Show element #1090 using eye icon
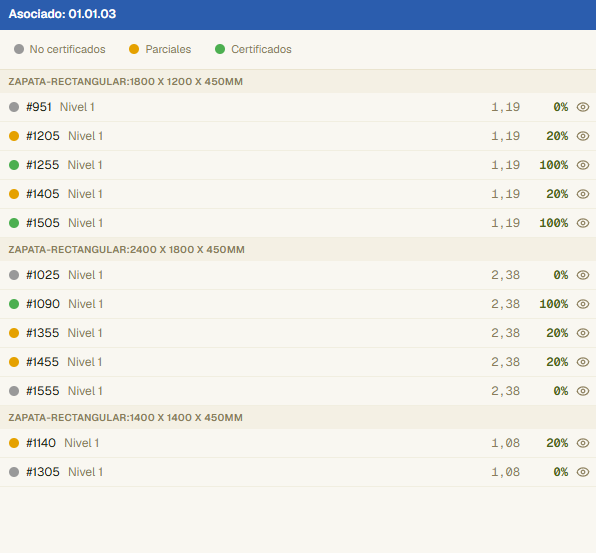The image size is (596, 553). (x=583, y=304)
